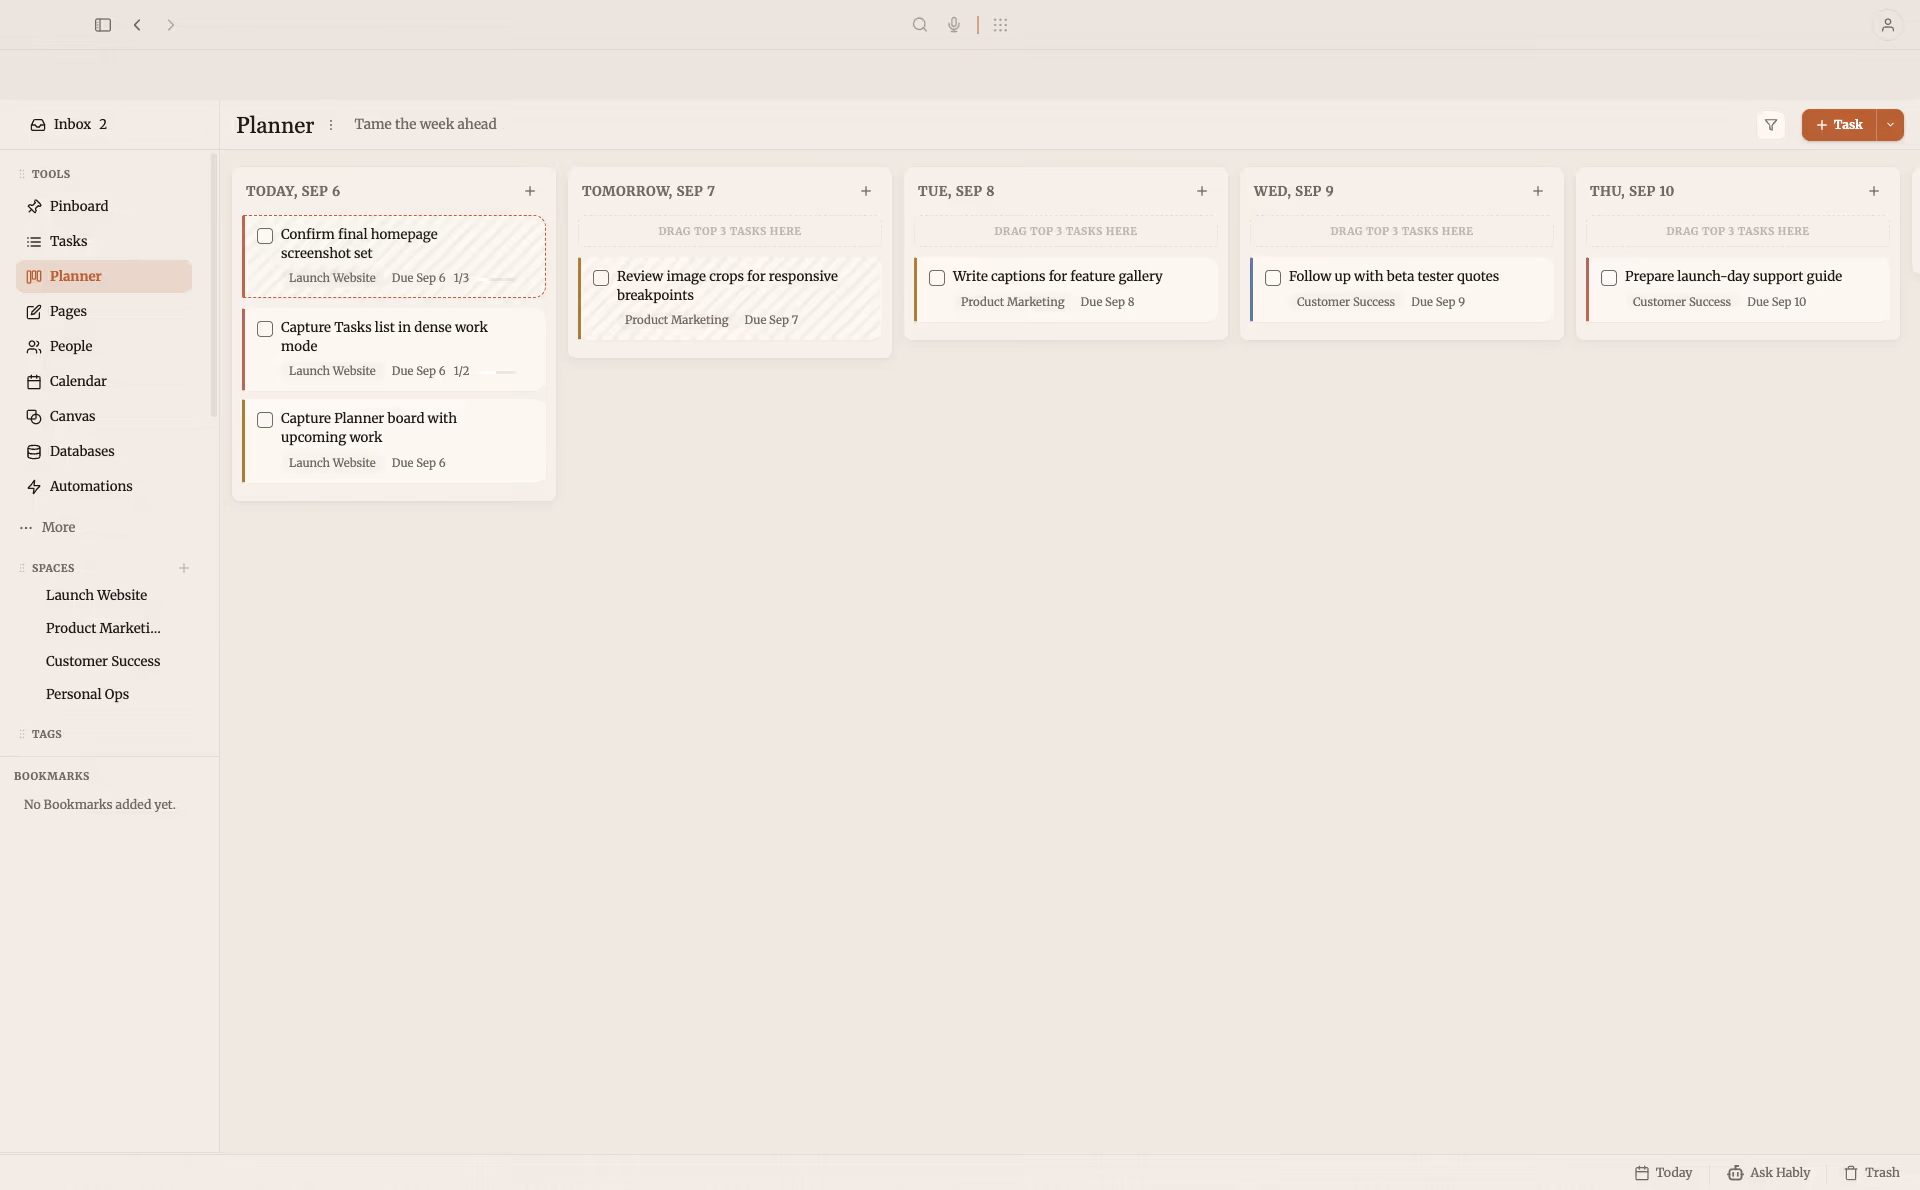Open Inbox with 2 items
This screenshot has height=1190, width=1920.
click(x=68, y=124)
